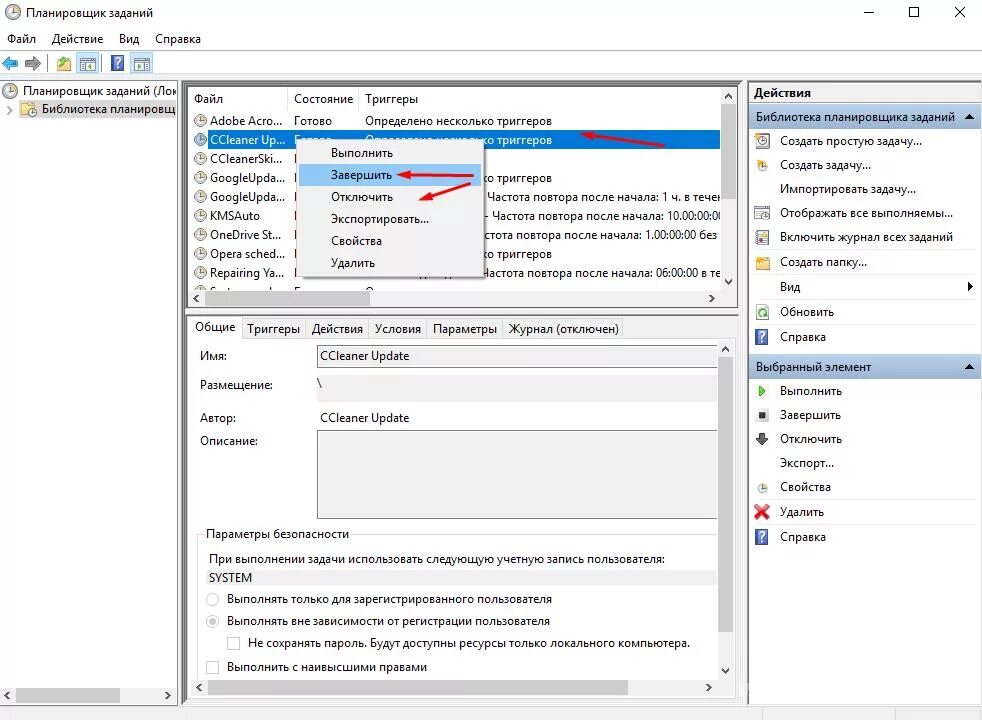Click the green Выполнить play icon

click(762, 391)
